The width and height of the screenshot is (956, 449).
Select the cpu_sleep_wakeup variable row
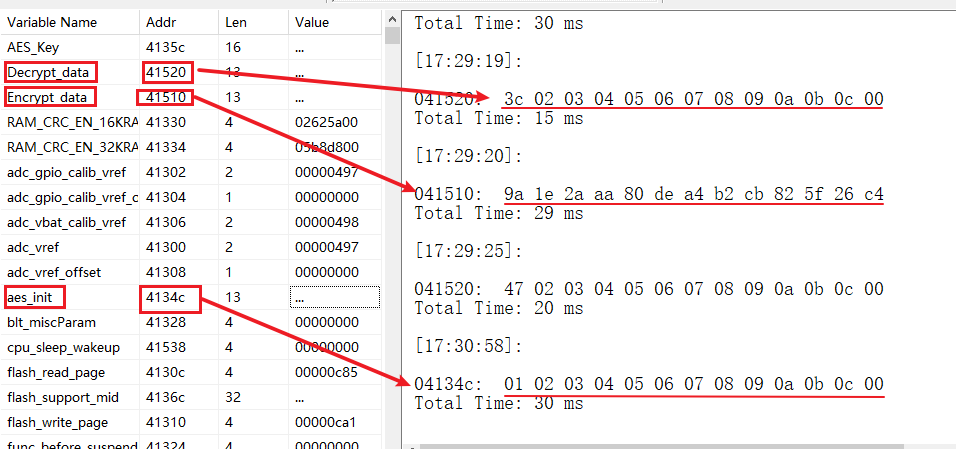63,347
